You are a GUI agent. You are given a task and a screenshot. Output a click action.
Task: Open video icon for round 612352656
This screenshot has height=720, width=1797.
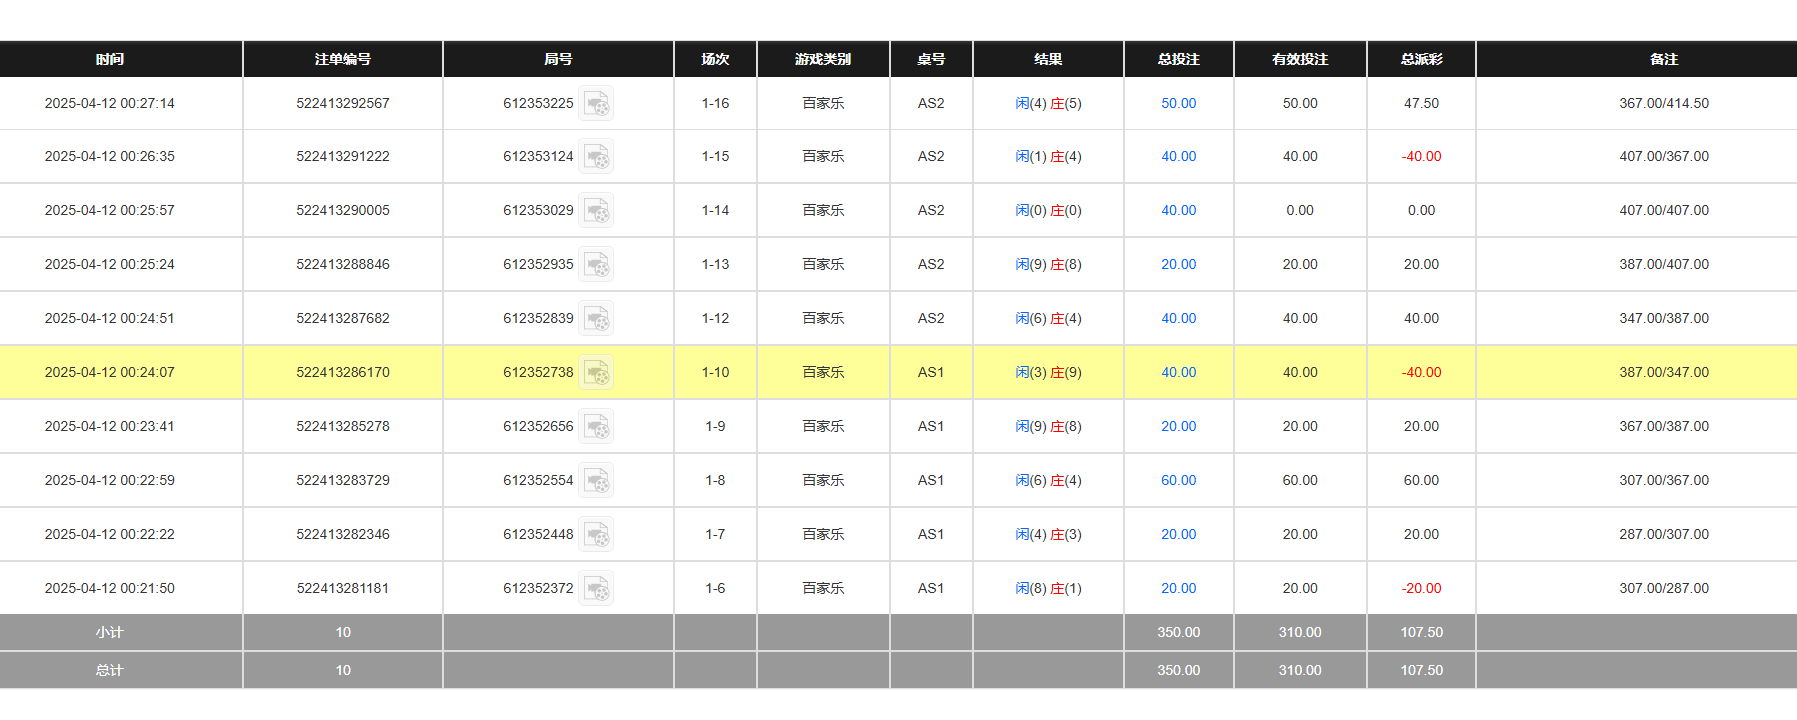[x=596, y=427]
